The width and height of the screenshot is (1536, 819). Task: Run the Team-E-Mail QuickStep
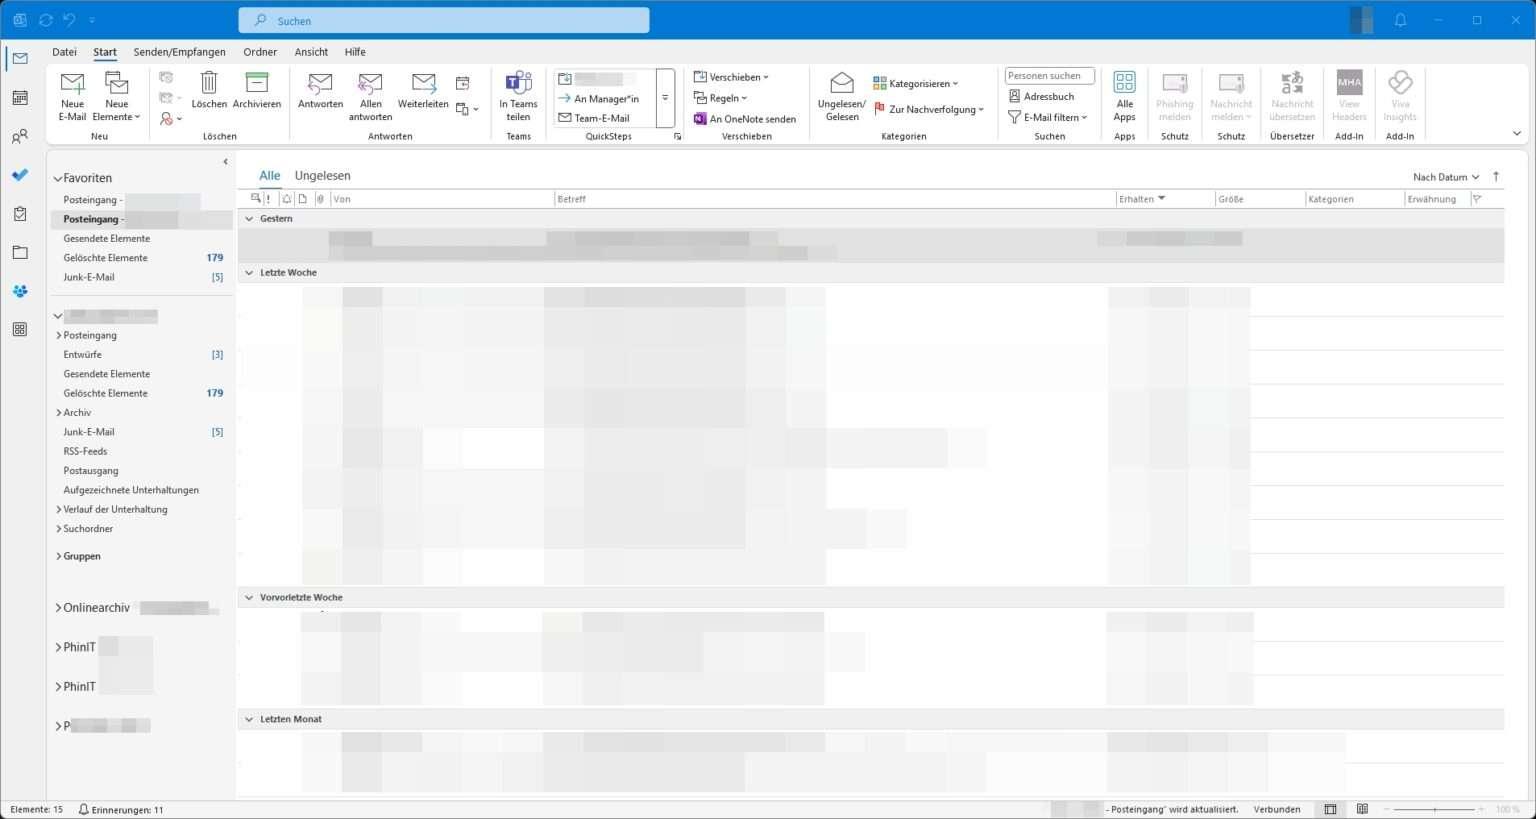(602, 118)
